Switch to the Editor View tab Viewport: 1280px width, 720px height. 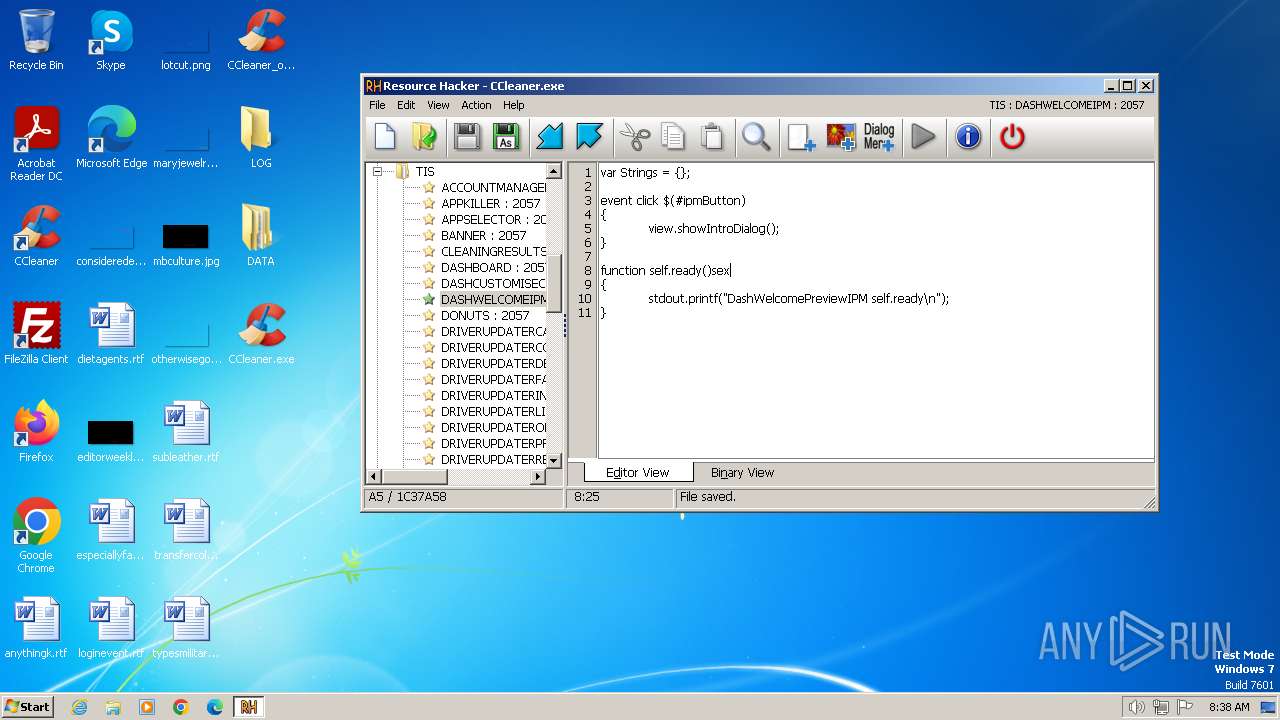click(637, 473)
